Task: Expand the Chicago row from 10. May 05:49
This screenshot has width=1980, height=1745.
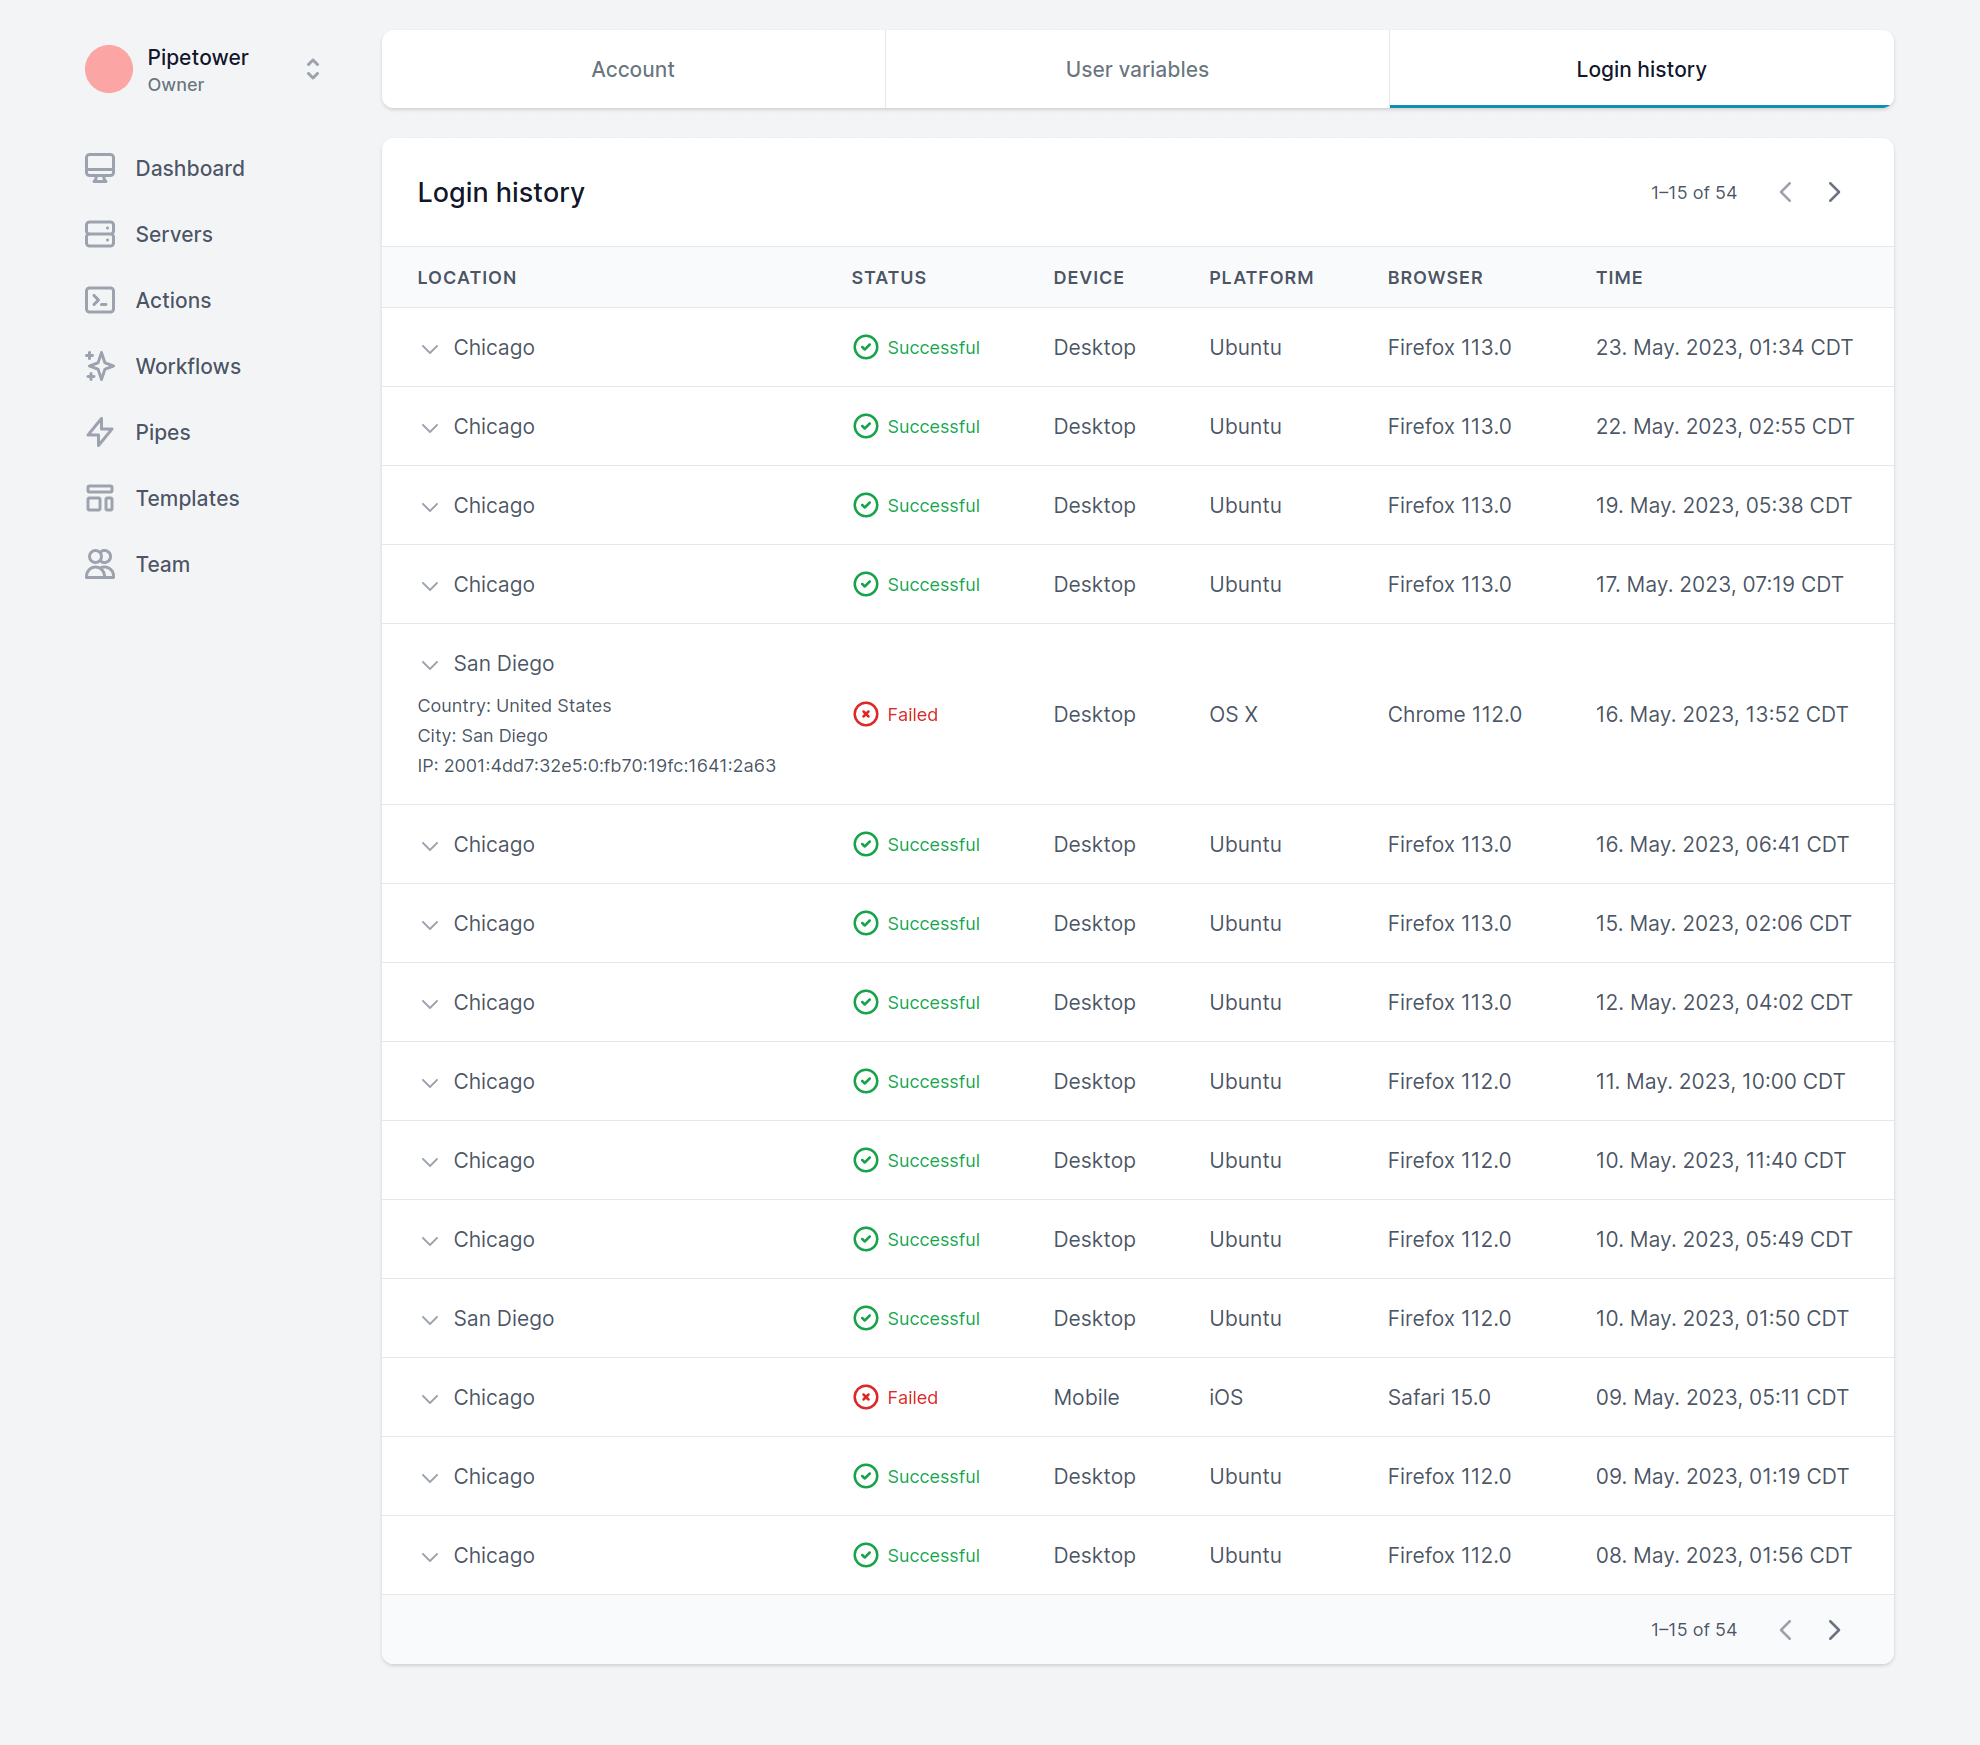Action: (x=430, y=1240)
